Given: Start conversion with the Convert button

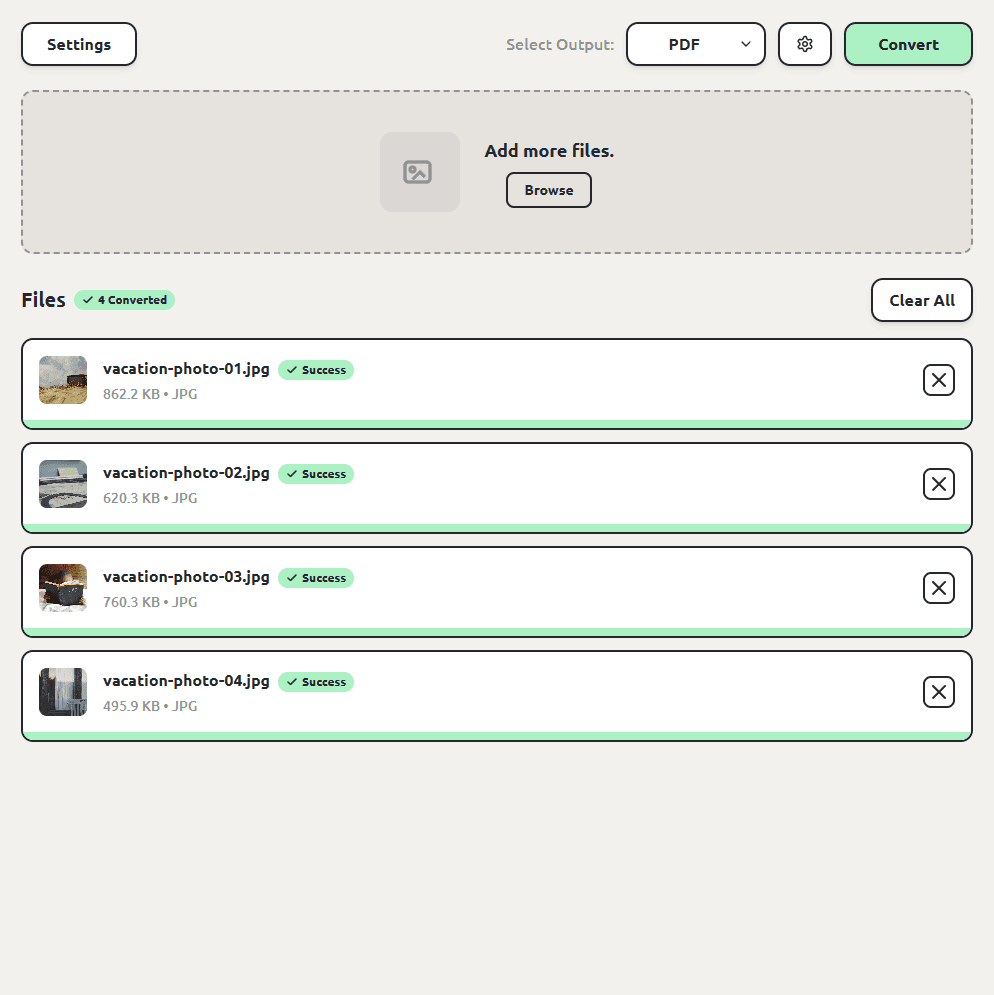Looking at the screenshot, I should point(908,44).
